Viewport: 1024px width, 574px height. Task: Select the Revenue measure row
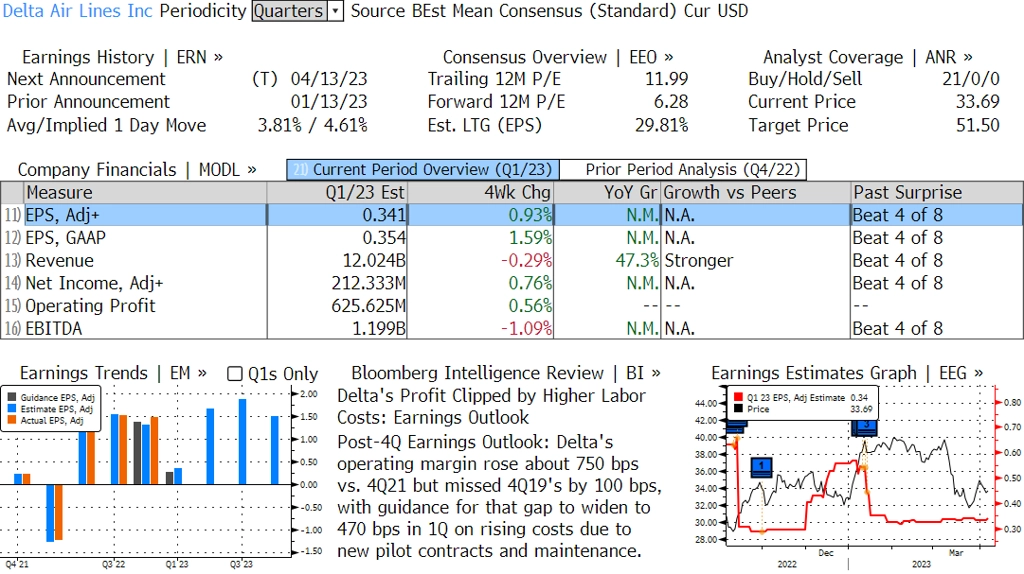[x=512, y=261]
